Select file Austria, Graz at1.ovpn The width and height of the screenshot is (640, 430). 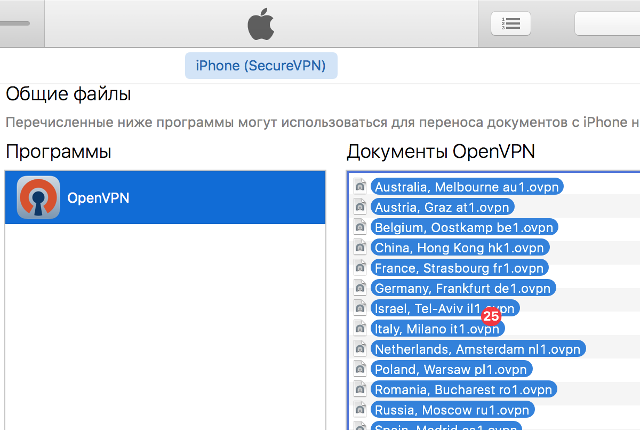tap(442, 207)
